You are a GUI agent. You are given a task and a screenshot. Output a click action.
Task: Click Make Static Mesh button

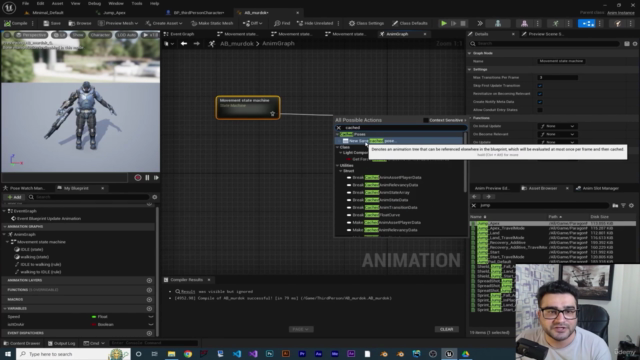[x=212, y=23]
